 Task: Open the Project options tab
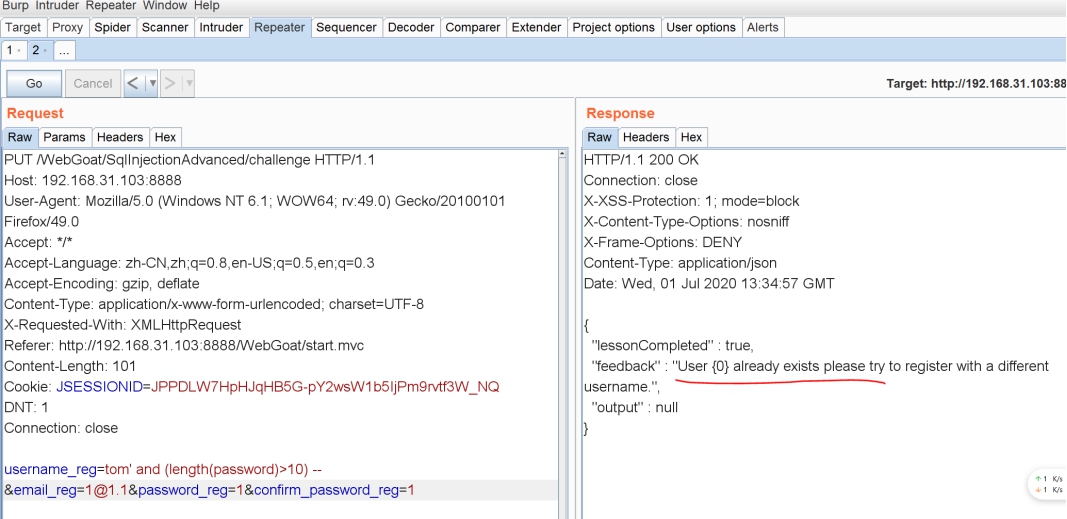[614, 27]
